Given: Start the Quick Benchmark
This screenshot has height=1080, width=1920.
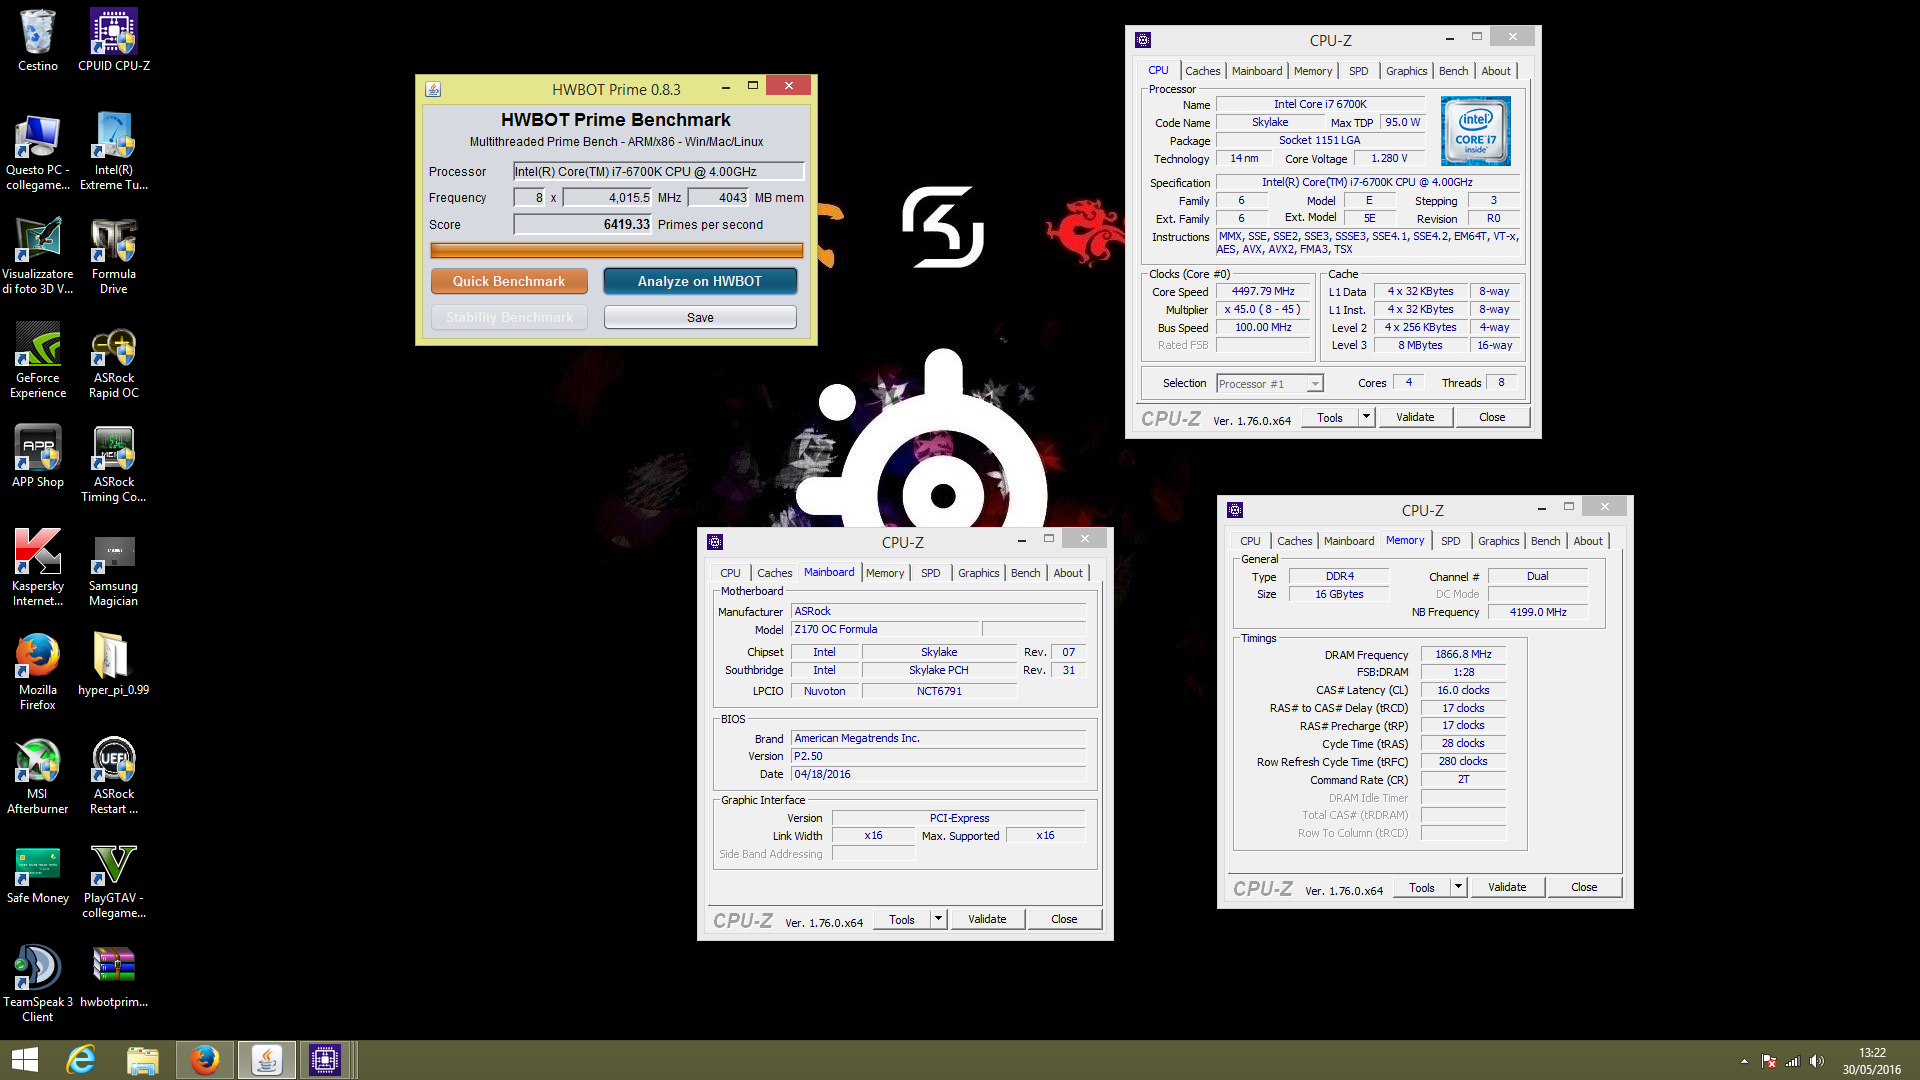Looking at the screenshot, I should click(509, 281).
